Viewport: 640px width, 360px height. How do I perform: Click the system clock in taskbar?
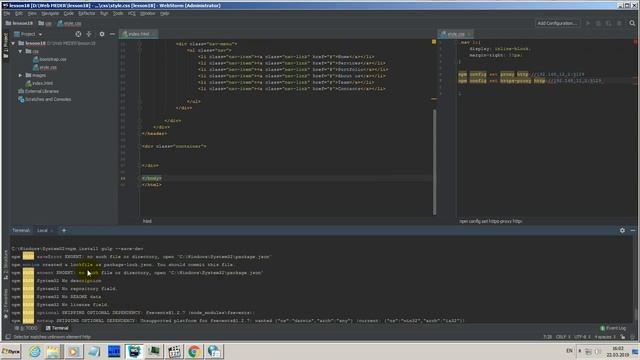tap(618, 351)
